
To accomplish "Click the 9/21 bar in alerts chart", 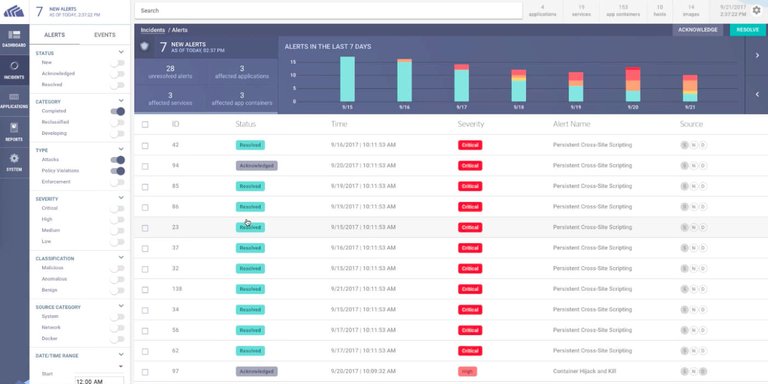I will [x=690, y=88].
